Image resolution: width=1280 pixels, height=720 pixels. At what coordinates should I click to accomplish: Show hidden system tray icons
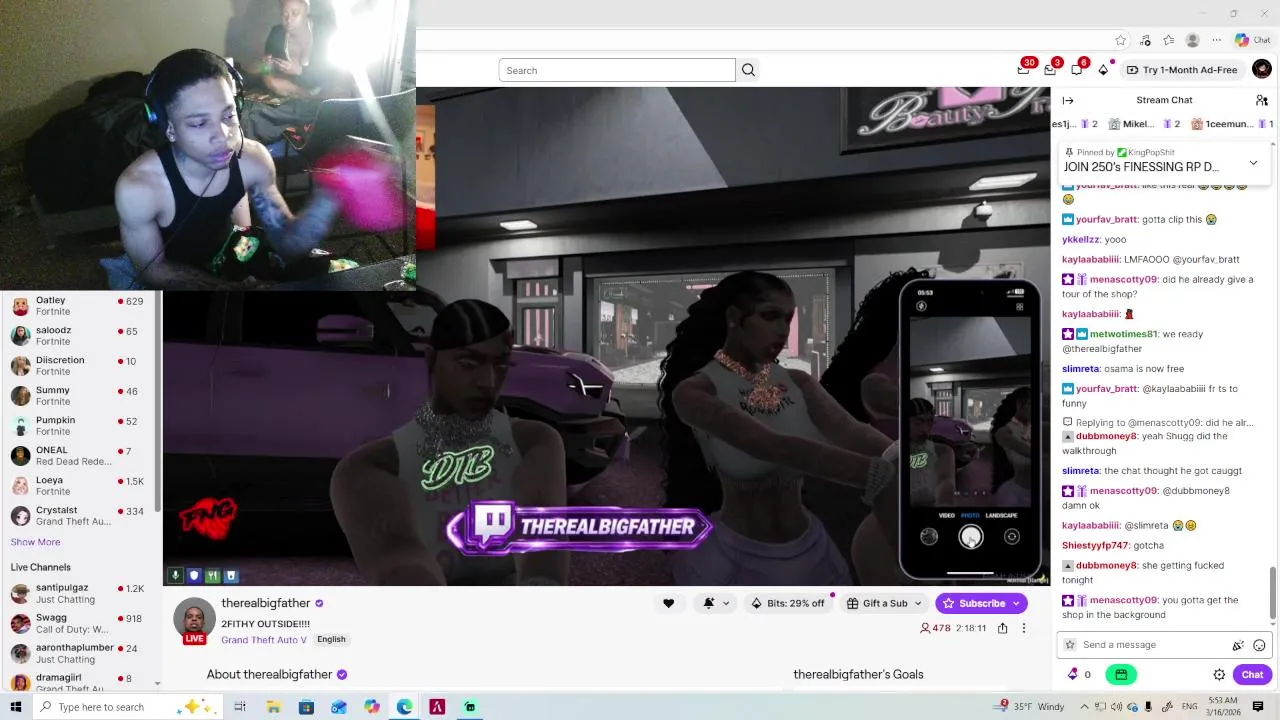[x=1084, y=707]
